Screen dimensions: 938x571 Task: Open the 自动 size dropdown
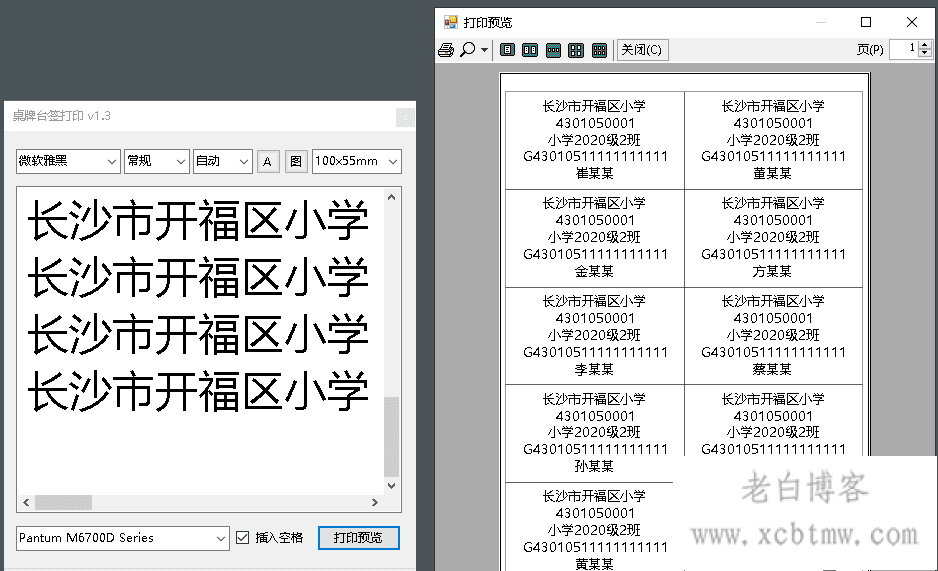tap(223, 161)
